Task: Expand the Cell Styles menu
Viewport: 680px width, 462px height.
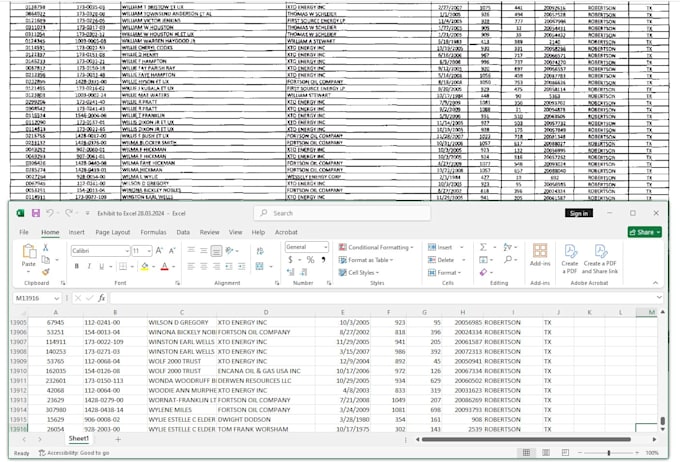Action: (x=358, y=272)
